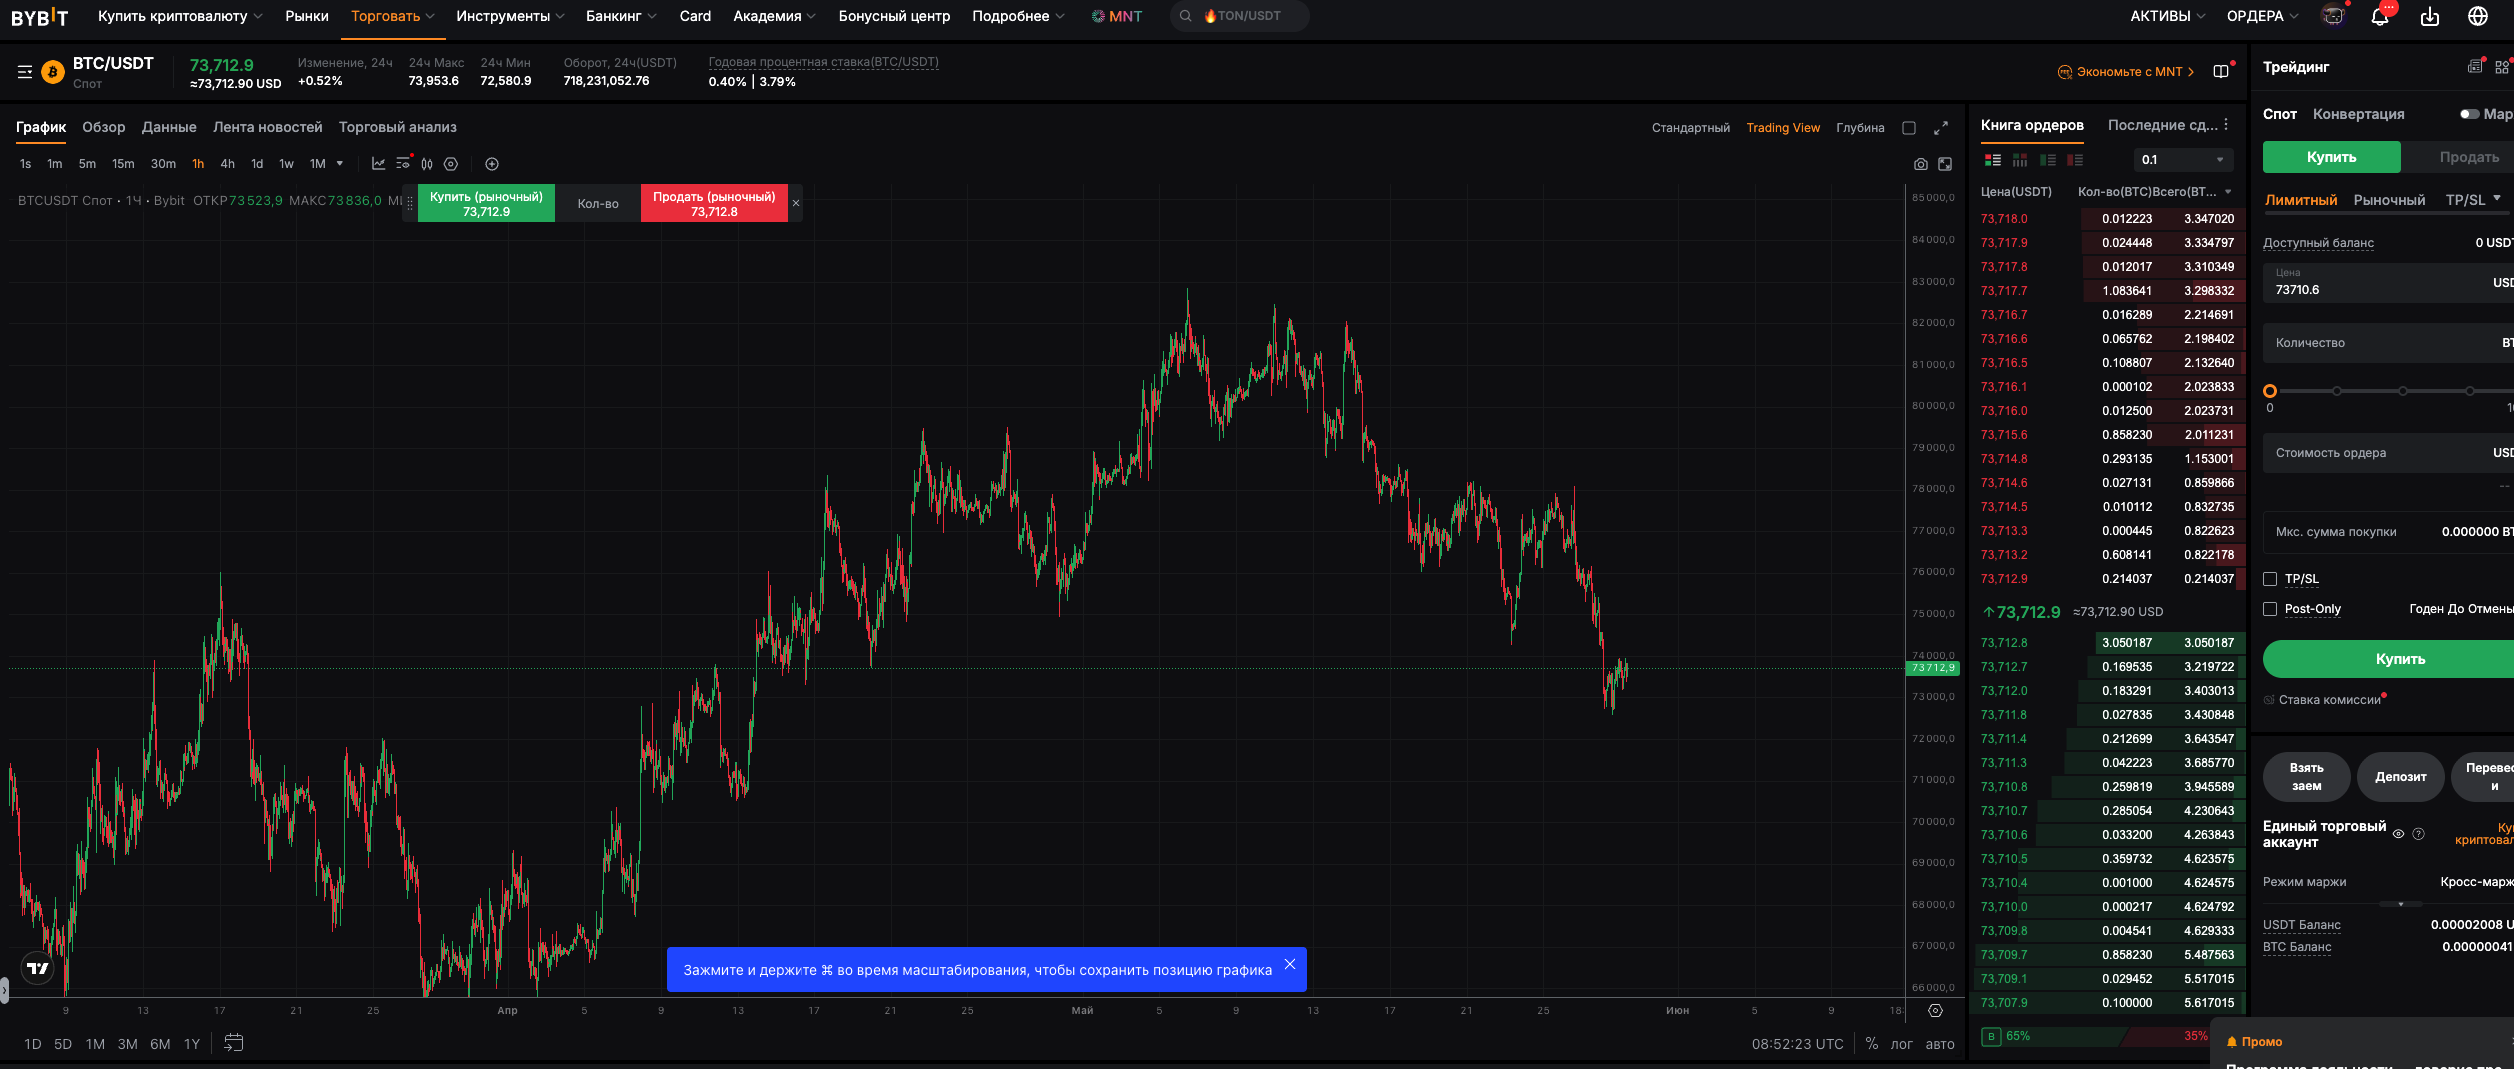Toggle the margin switch

coord(2470,114)
